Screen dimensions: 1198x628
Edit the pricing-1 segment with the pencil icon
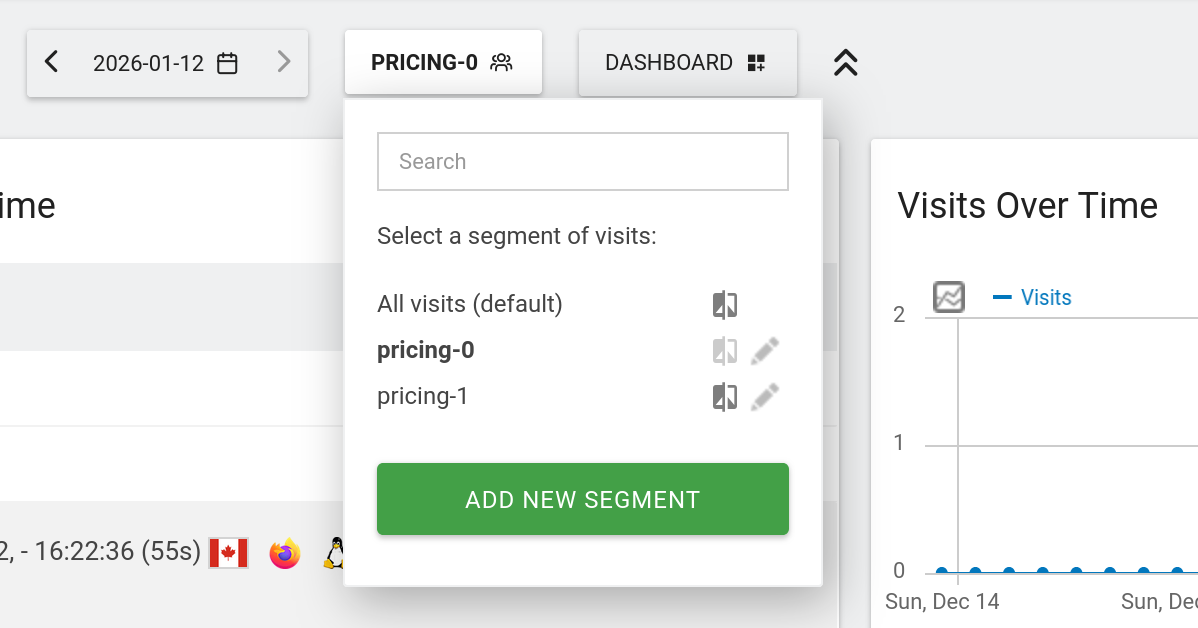pos(765,397)
